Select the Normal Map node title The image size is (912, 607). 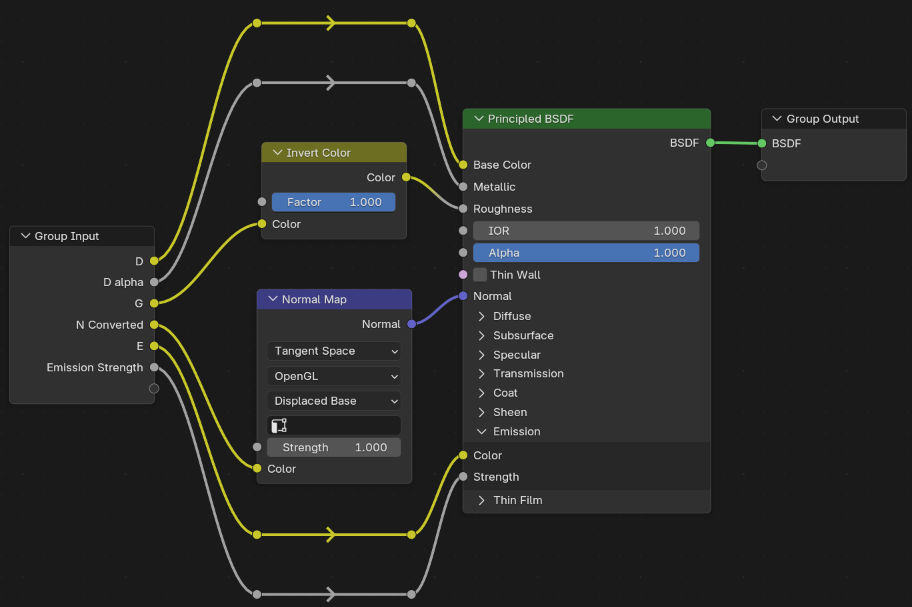tap(314, 299)
